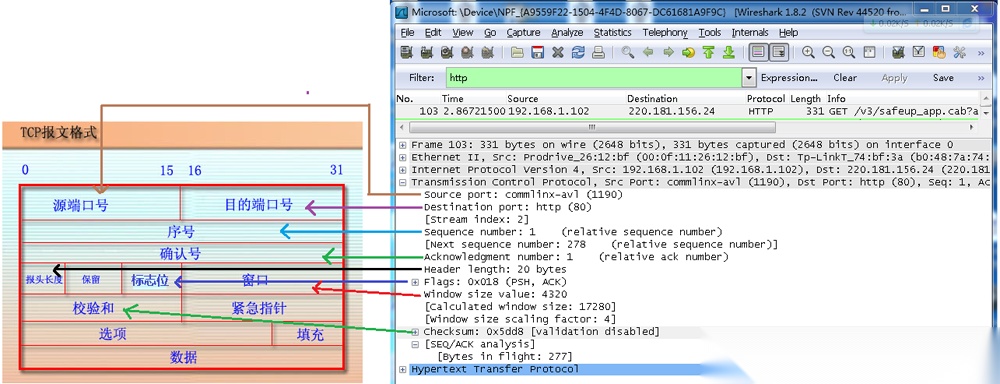
Task: Show hidden filter toolbar items chevron
Action: (x=981, y=78)
